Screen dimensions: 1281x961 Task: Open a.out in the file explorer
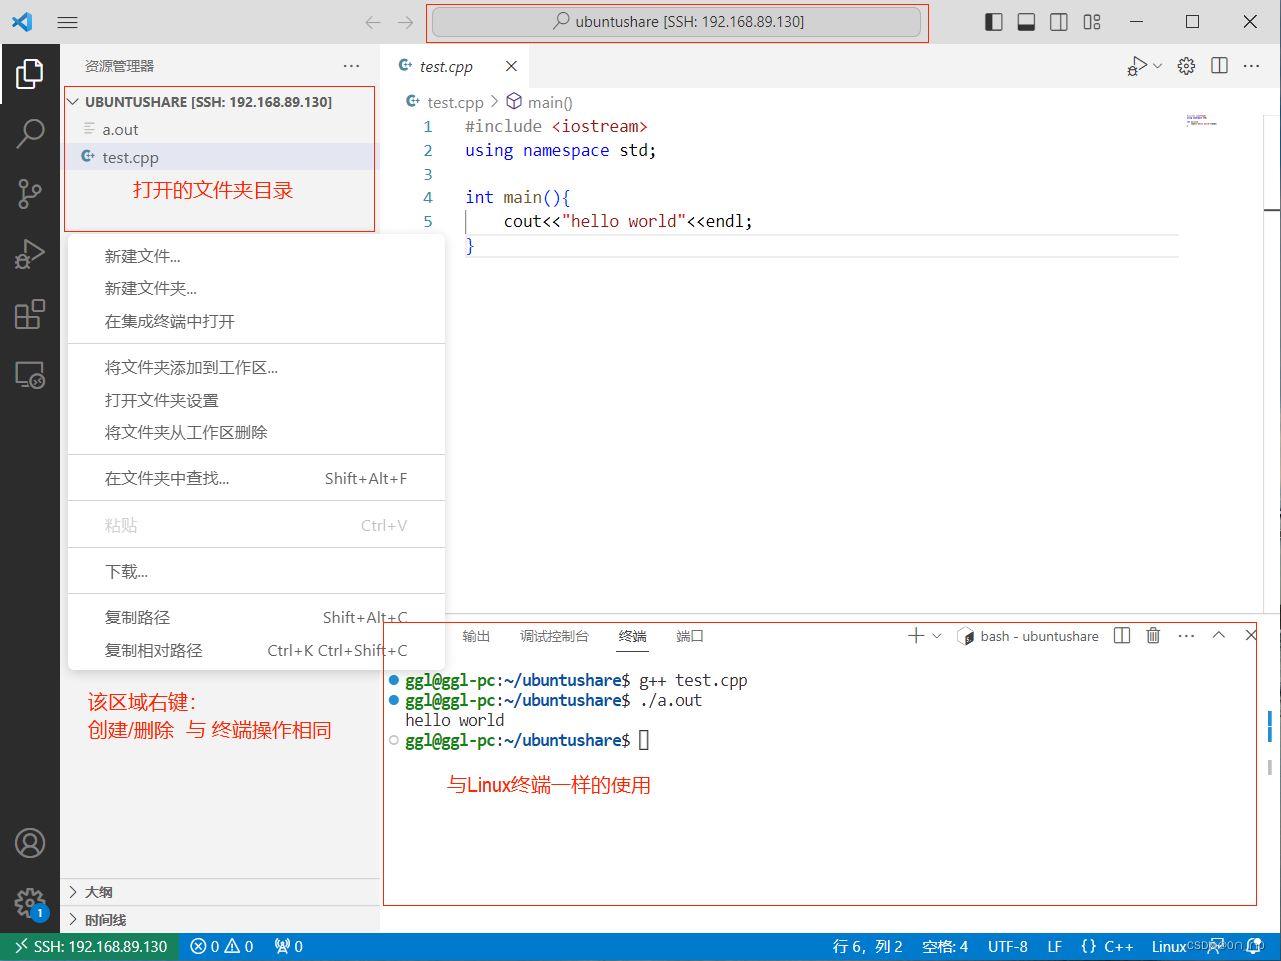[x=220, y=130]
